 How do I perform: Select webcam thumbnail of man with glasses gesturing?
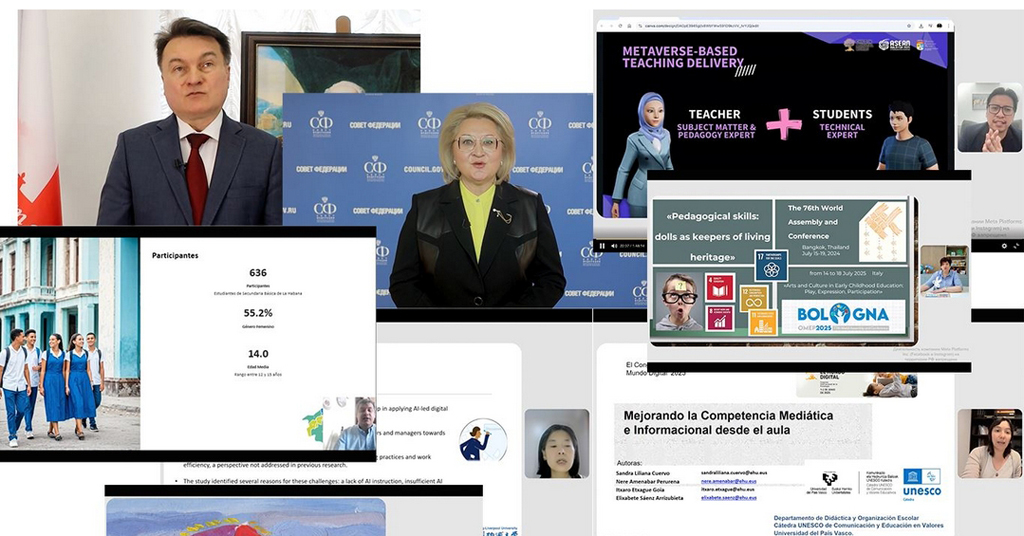(x=989, y=118)
